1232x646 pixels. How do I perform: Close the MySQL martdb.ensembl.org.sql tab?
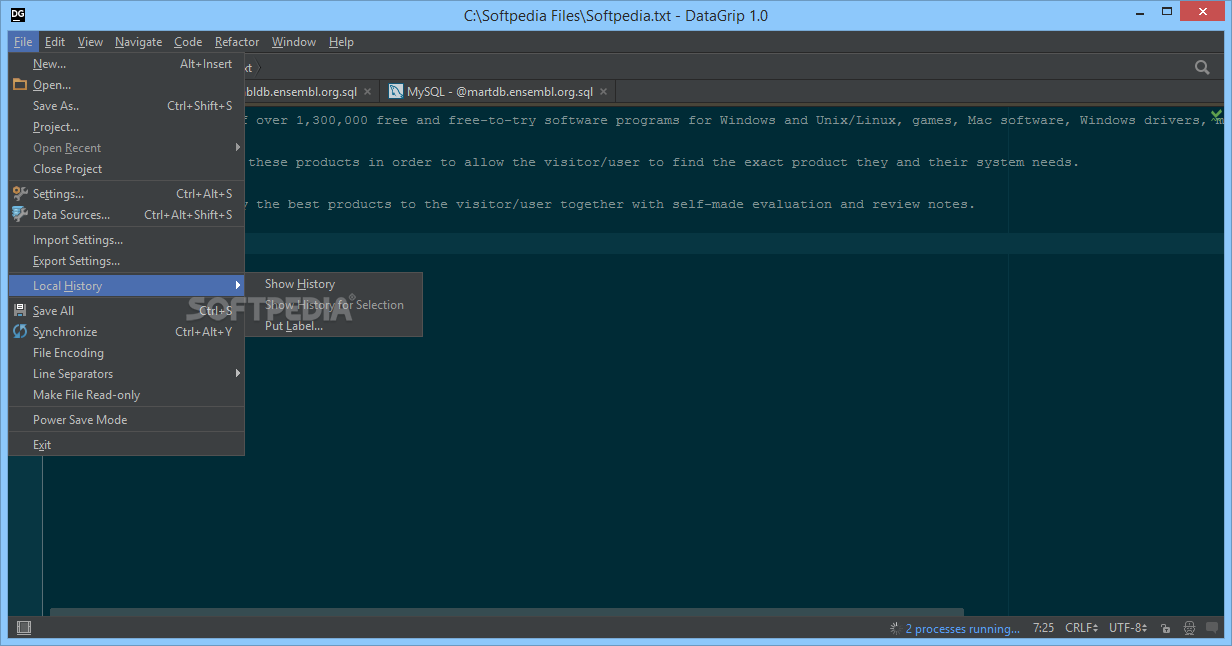603,92
